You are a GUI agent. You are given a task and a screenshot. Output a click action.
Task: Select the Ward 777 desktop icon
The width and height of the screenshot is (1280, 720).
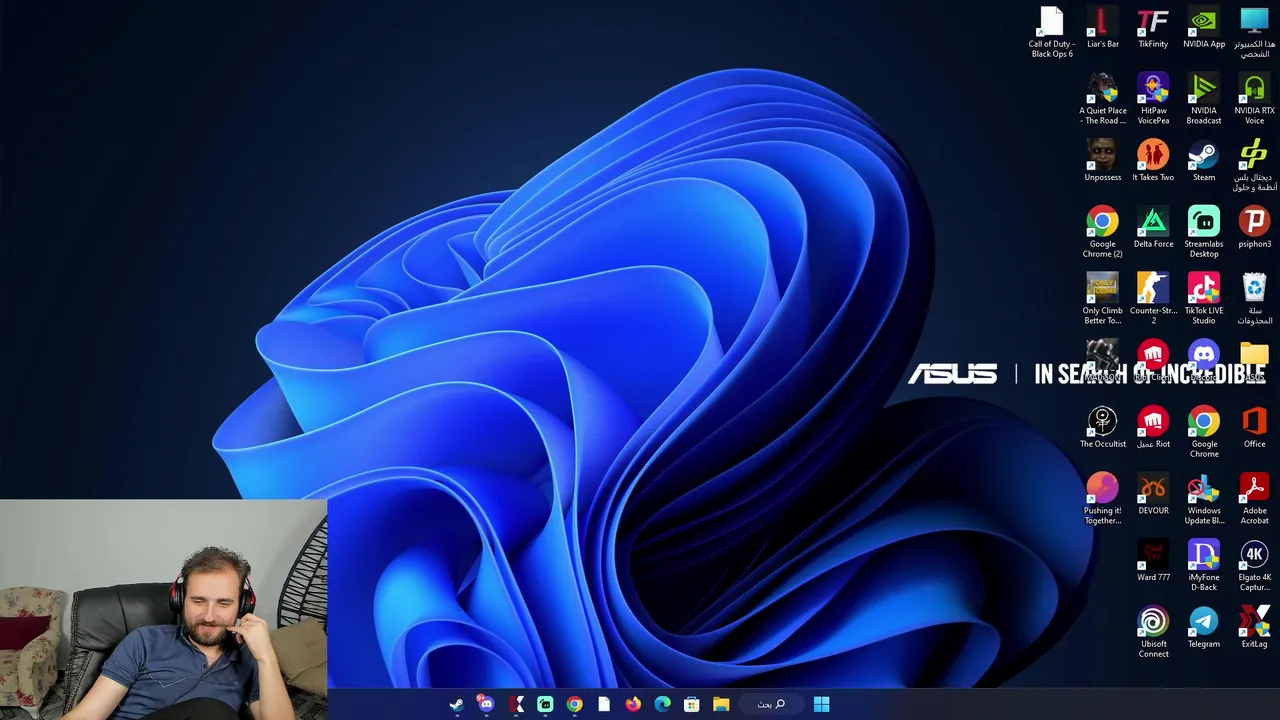[x=1153, y=562]
